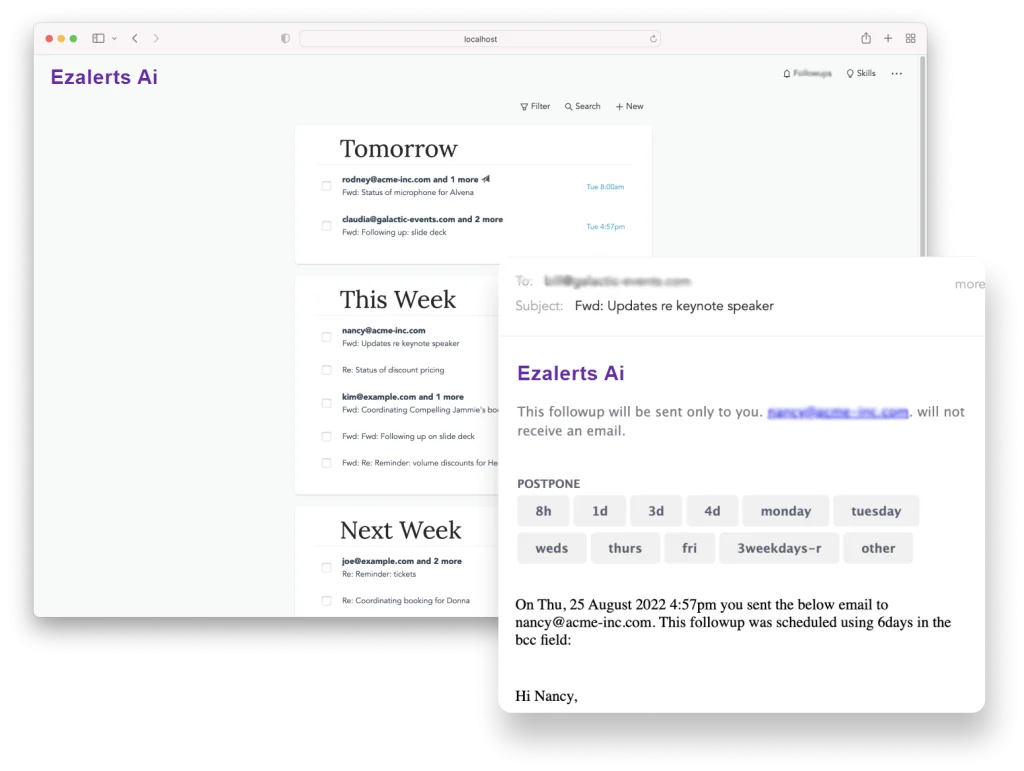Open the Followups menu item
This screenshot has height=771, width=1024.
807,73
